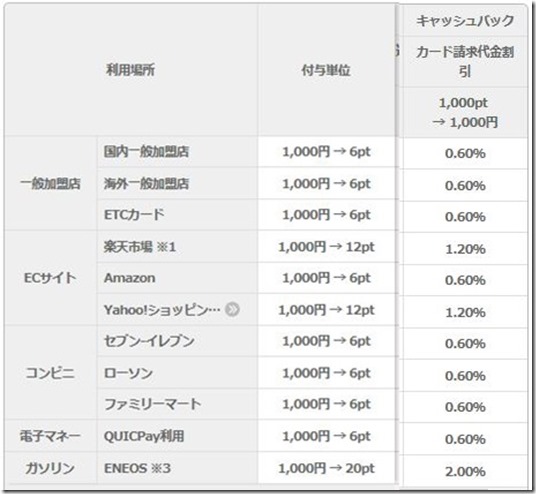The height and width of the screenshot is (494, 536).
Task: Select the ETCカード row label
Action: coord(134,215)
